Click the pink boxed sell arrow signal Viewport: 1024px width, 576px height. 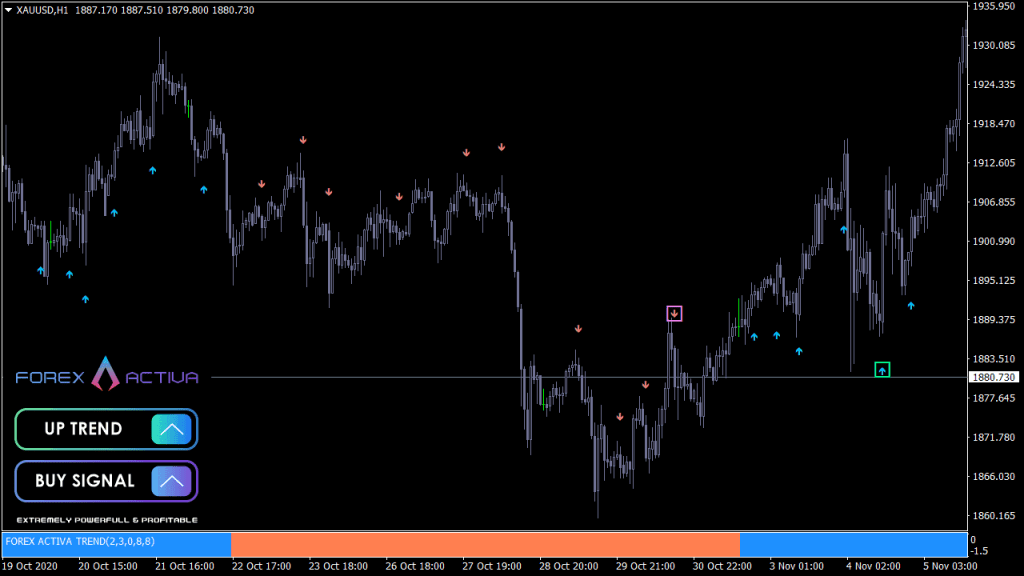coord(674,314)
